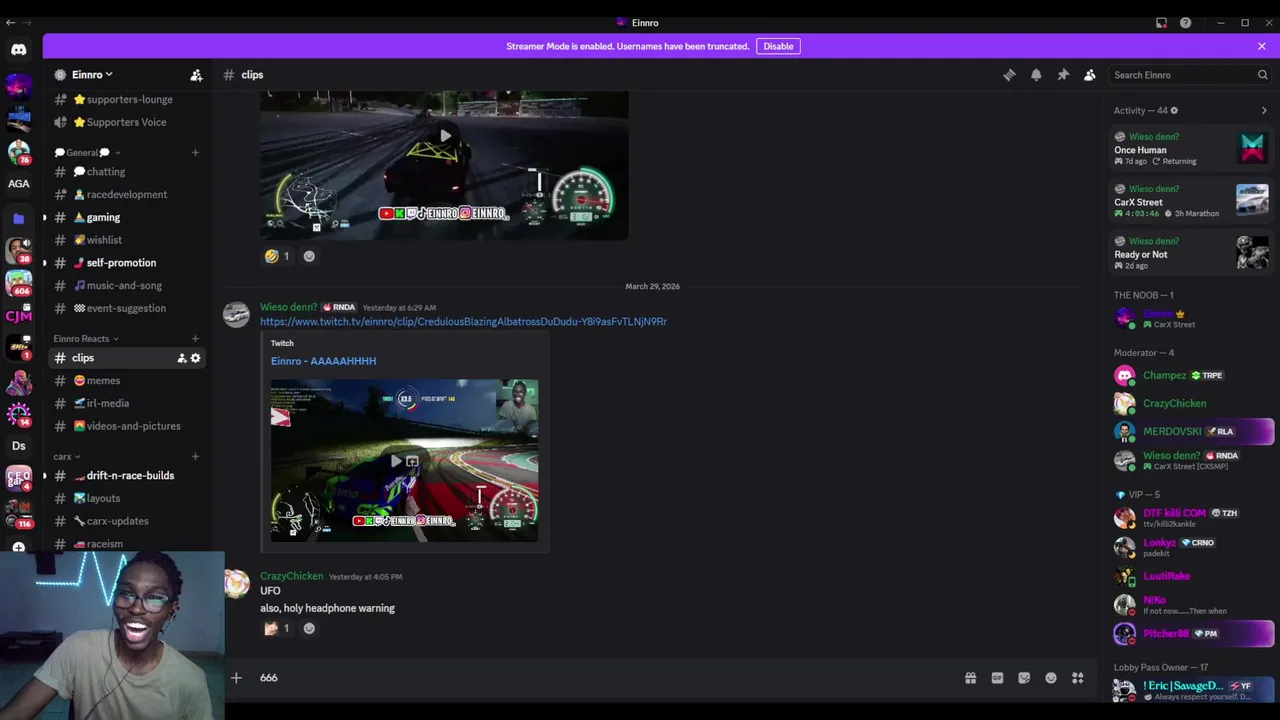Click username CrazyChicken in chat message
Viewport: 1280px width, 720px height.
point(291,576)
